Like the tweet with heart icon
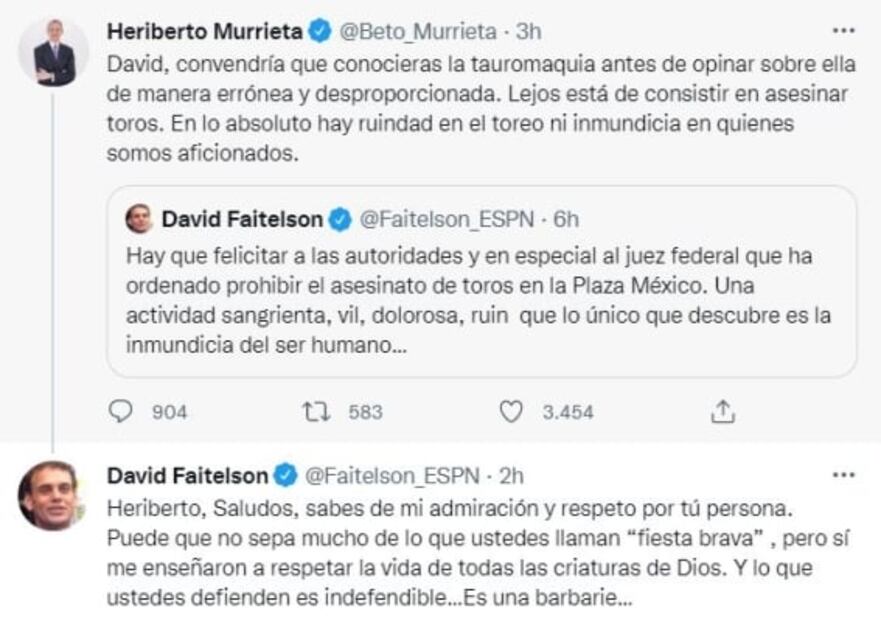 [511, 411]
